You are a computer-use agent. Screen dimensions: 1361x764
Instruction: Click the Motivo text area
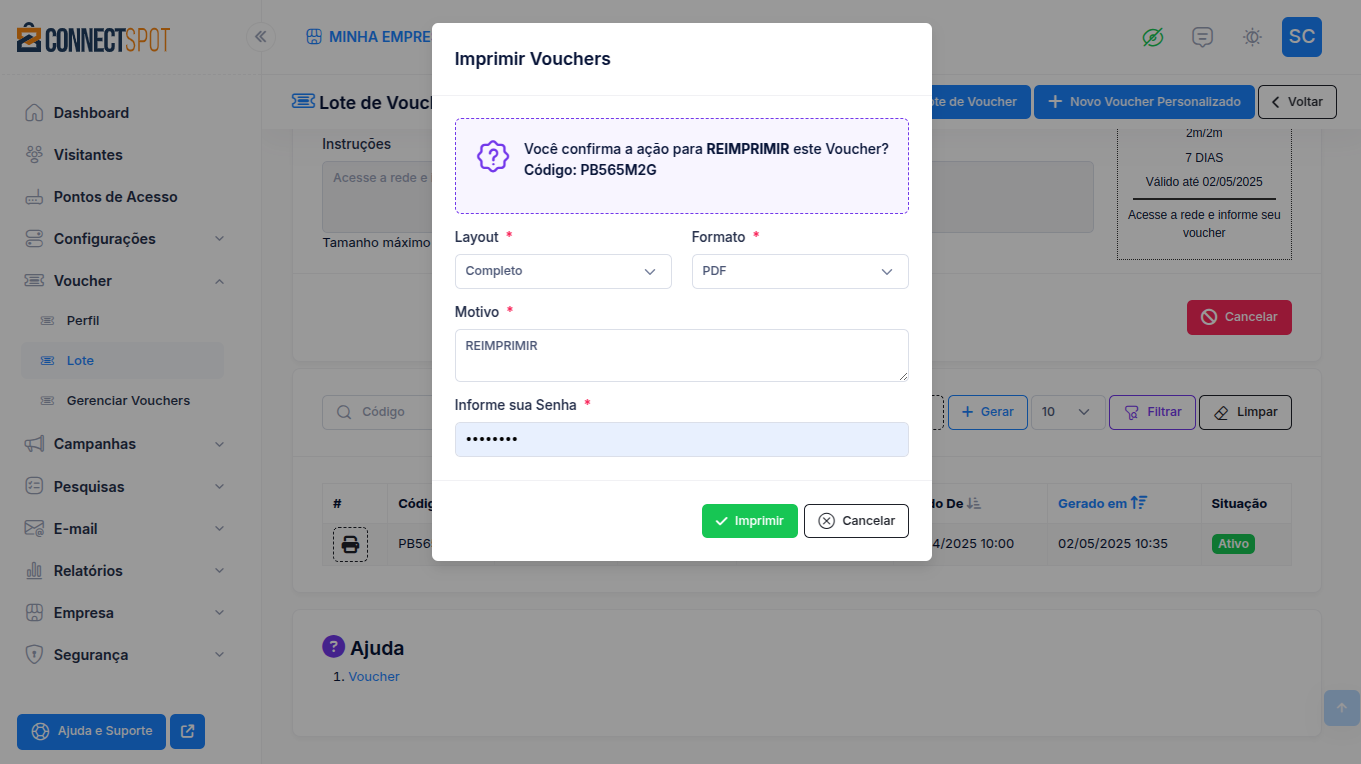[x=681, y=355]
